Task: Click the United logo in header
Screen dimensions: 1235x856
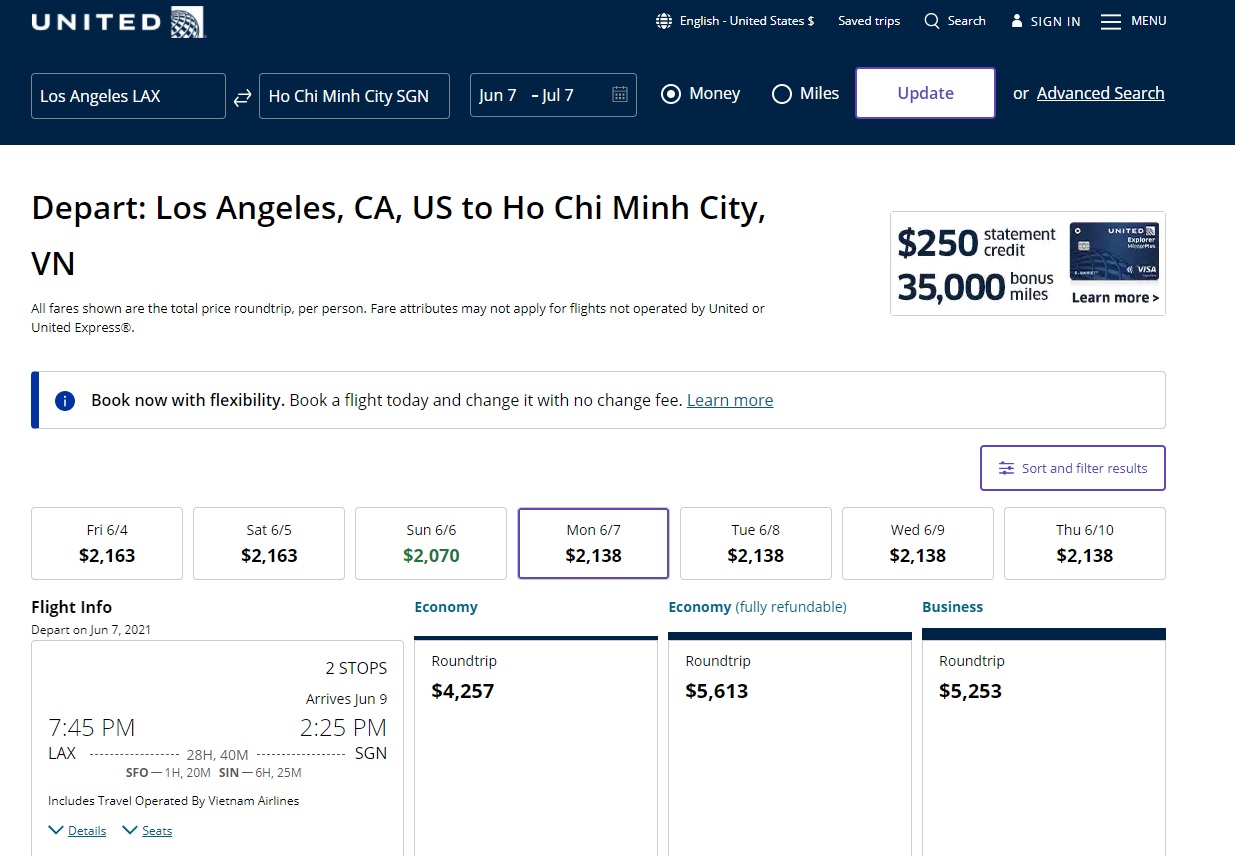Action: [118, 22]
